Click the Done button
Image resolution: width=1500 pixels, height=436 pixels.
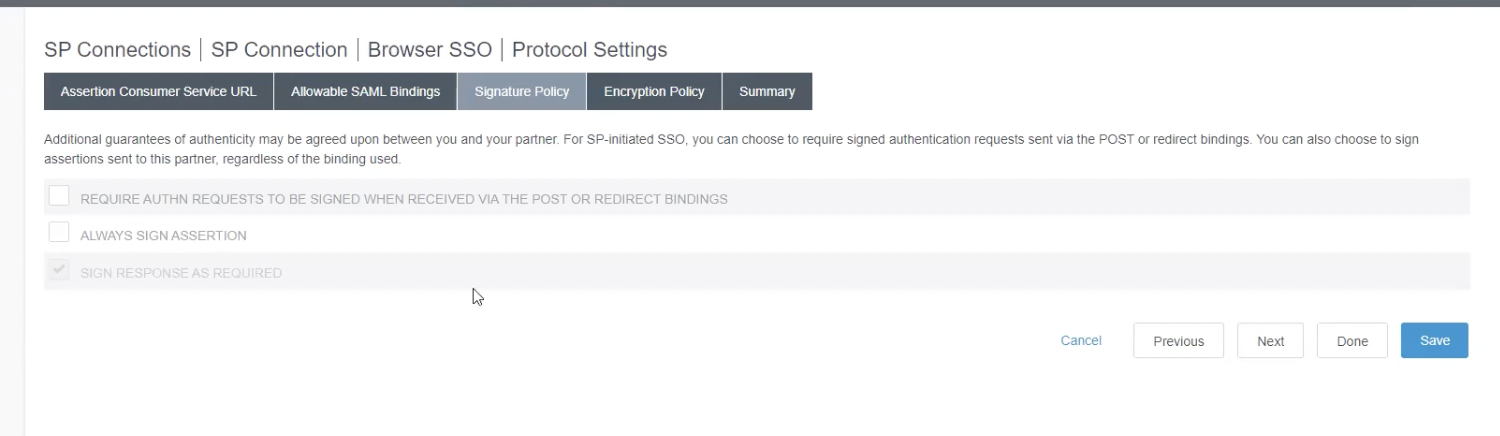click(x=1352, y=341)
